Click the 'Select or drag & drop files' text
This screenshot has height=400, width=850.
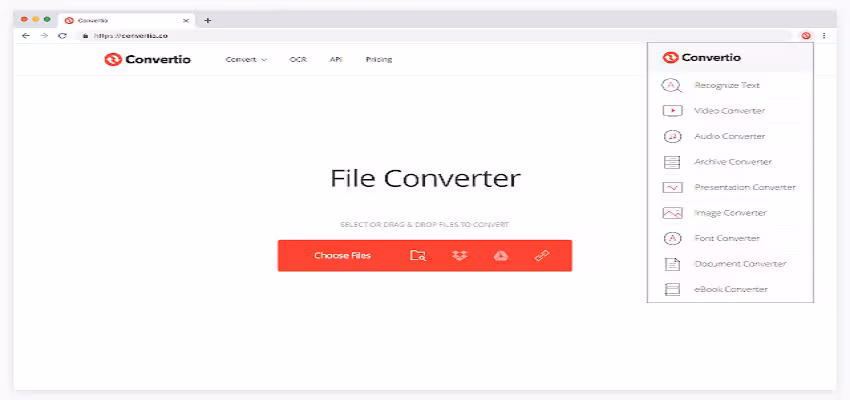pyautogui.click(x=424, y=224)
